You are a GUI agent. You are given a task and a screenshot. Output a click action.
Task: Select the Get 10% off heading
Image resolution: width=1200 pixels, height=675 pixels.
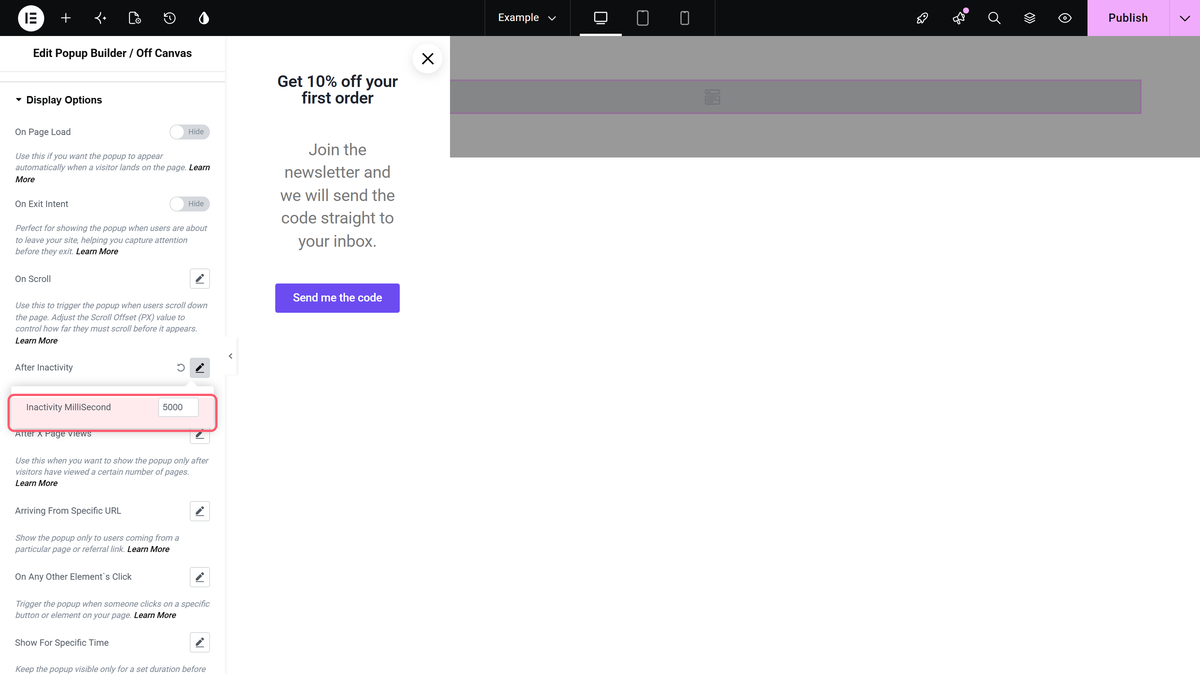click(x=338, y=90)
